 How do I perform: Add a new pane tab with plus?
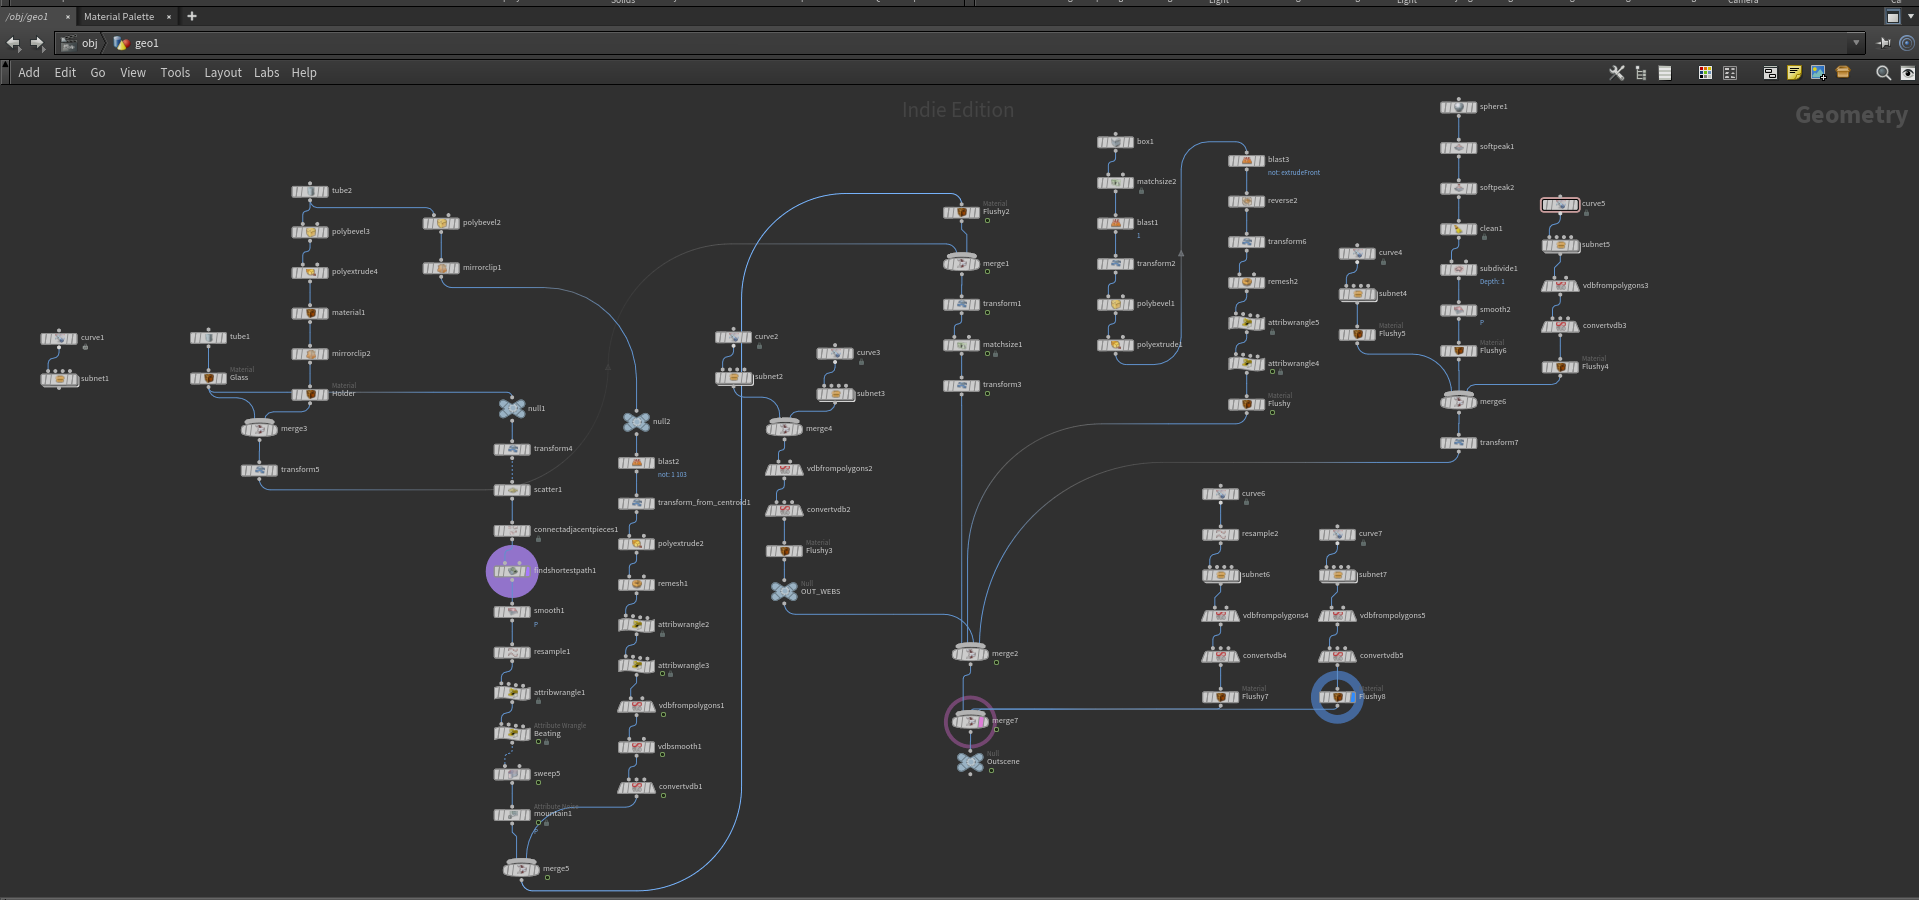192,16
